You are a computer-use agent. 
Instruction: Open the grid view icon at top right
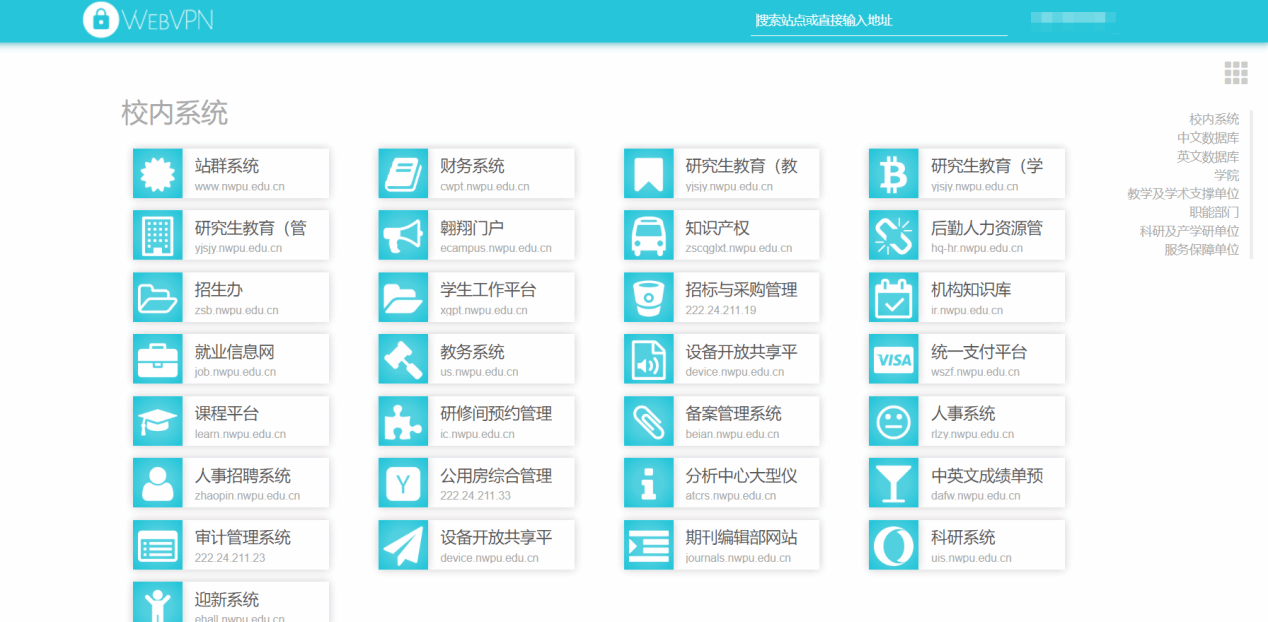pos(1236,72)
